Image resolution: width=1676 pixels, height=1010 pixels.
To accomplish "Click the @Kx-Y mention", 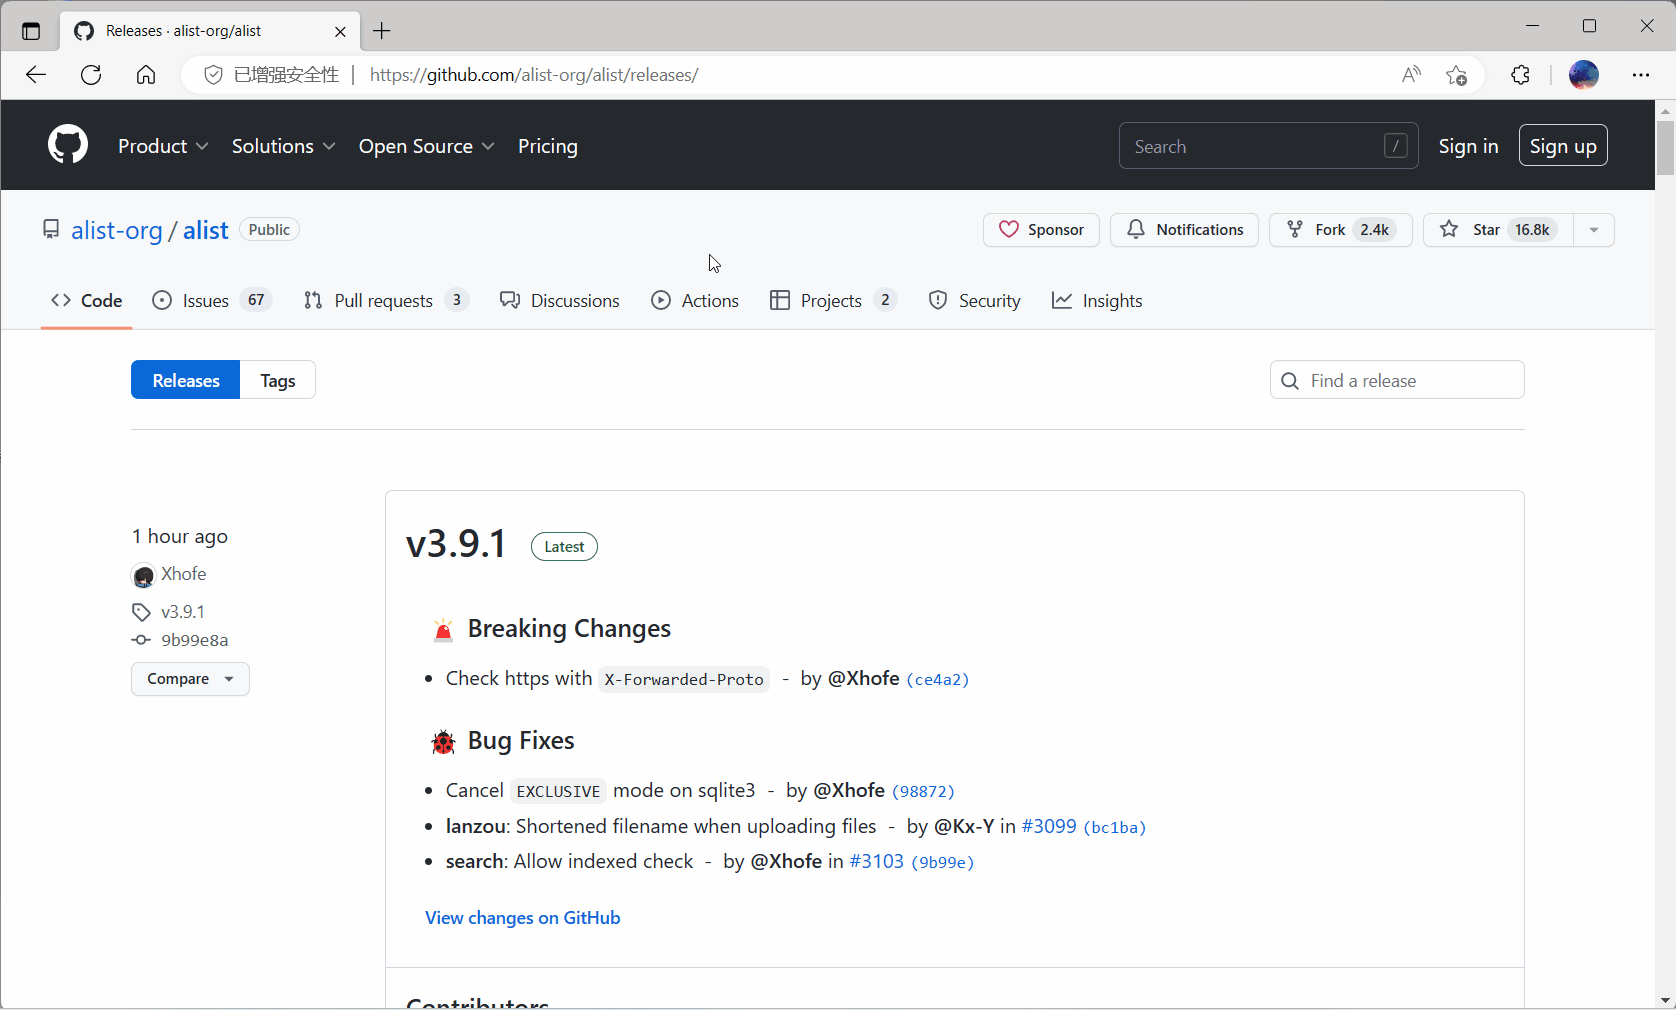I will point(964,826).
